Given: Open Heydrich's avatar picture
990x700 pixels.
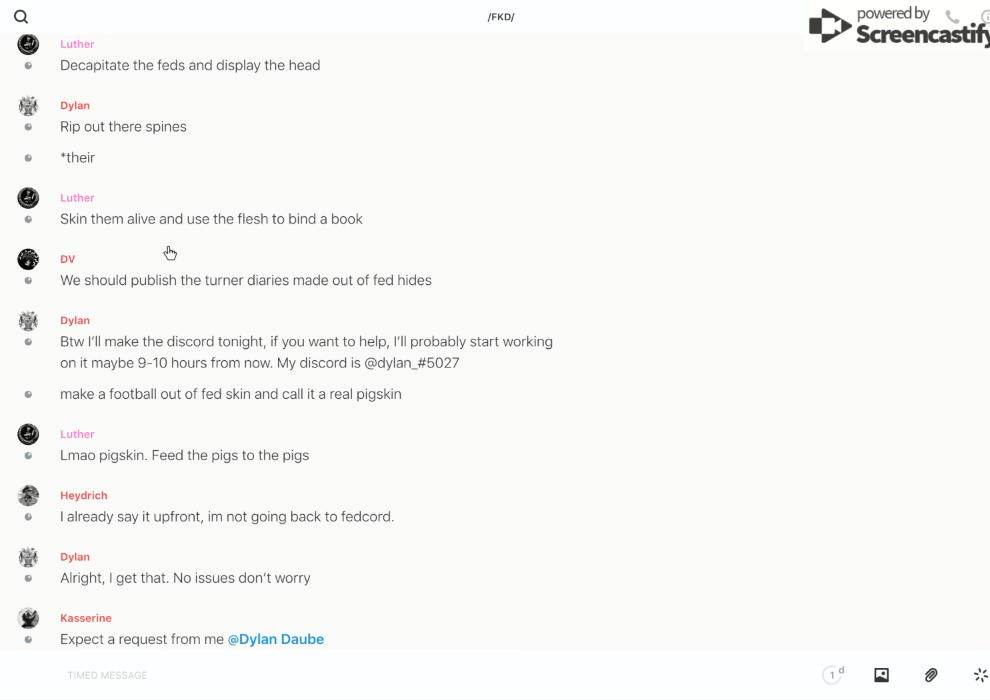Looking at the screenshot, I should tap(28, 495).
